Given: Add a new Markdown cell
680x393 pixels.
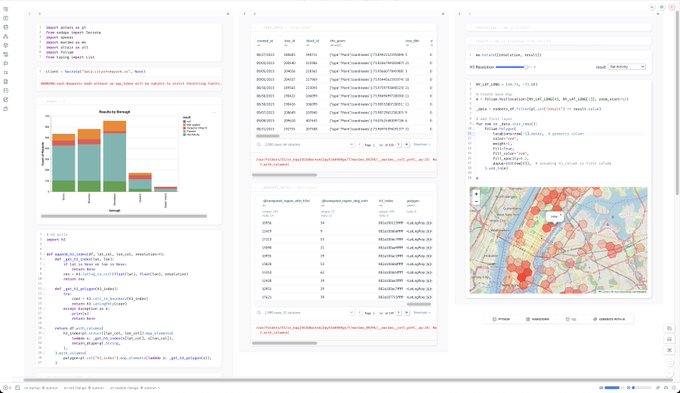Looking at the screenshot, I should coord(537,319).
